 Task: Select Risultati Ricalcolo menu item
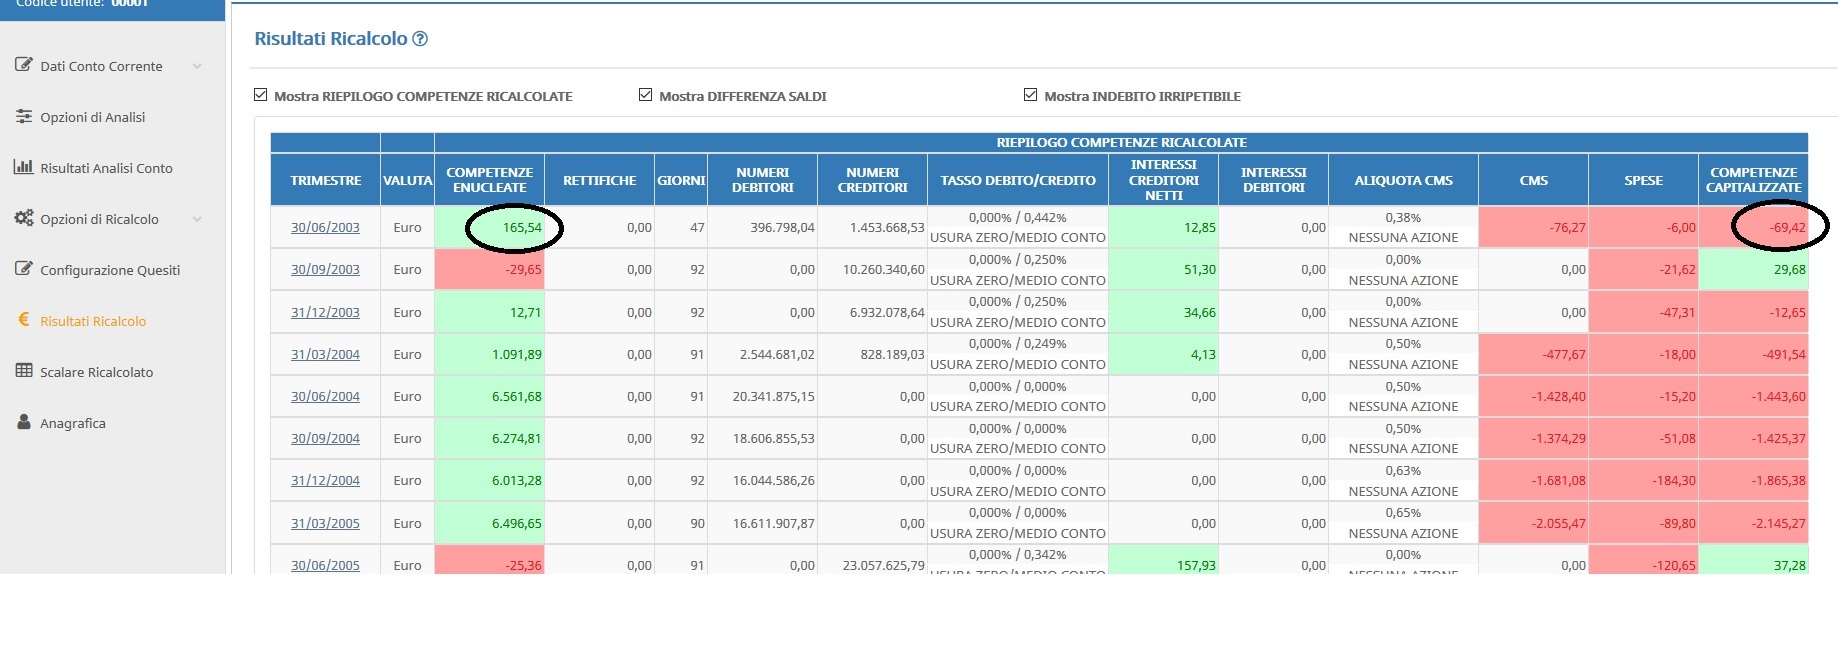93,321
